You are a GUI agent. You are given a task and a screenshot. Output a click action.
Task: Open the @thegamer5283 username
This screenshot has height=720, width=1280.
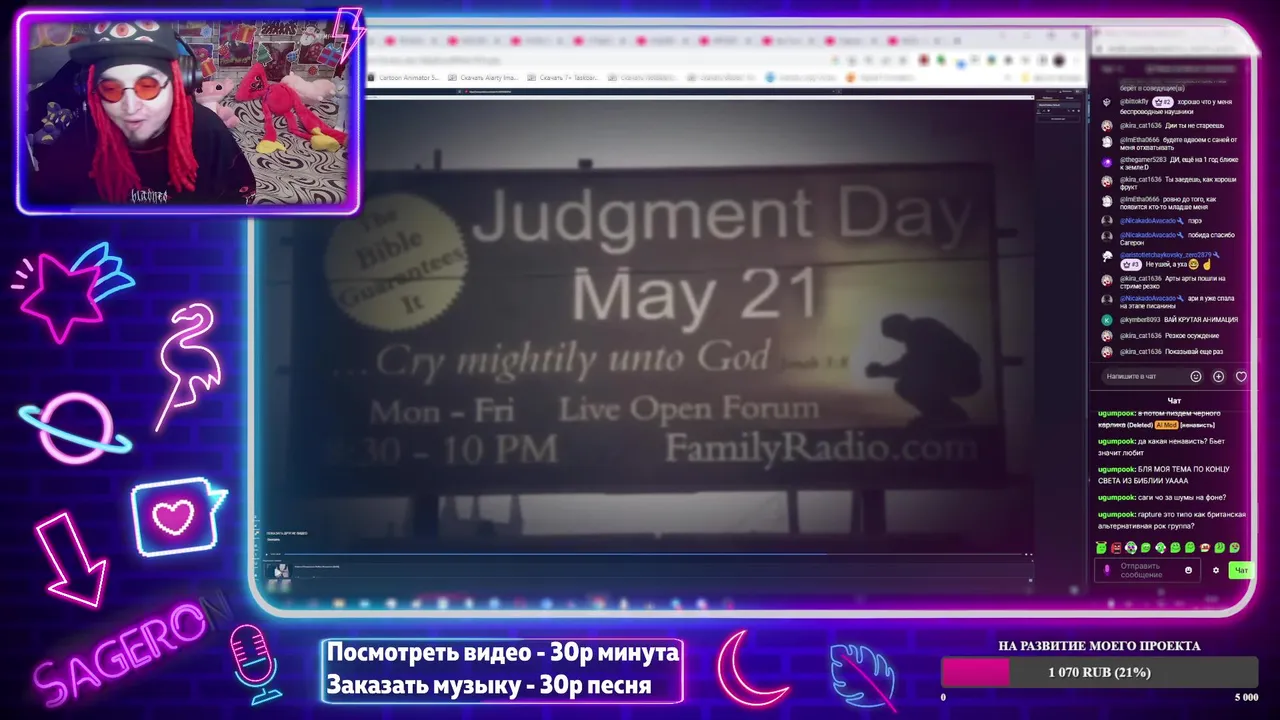coord(1143,160)
